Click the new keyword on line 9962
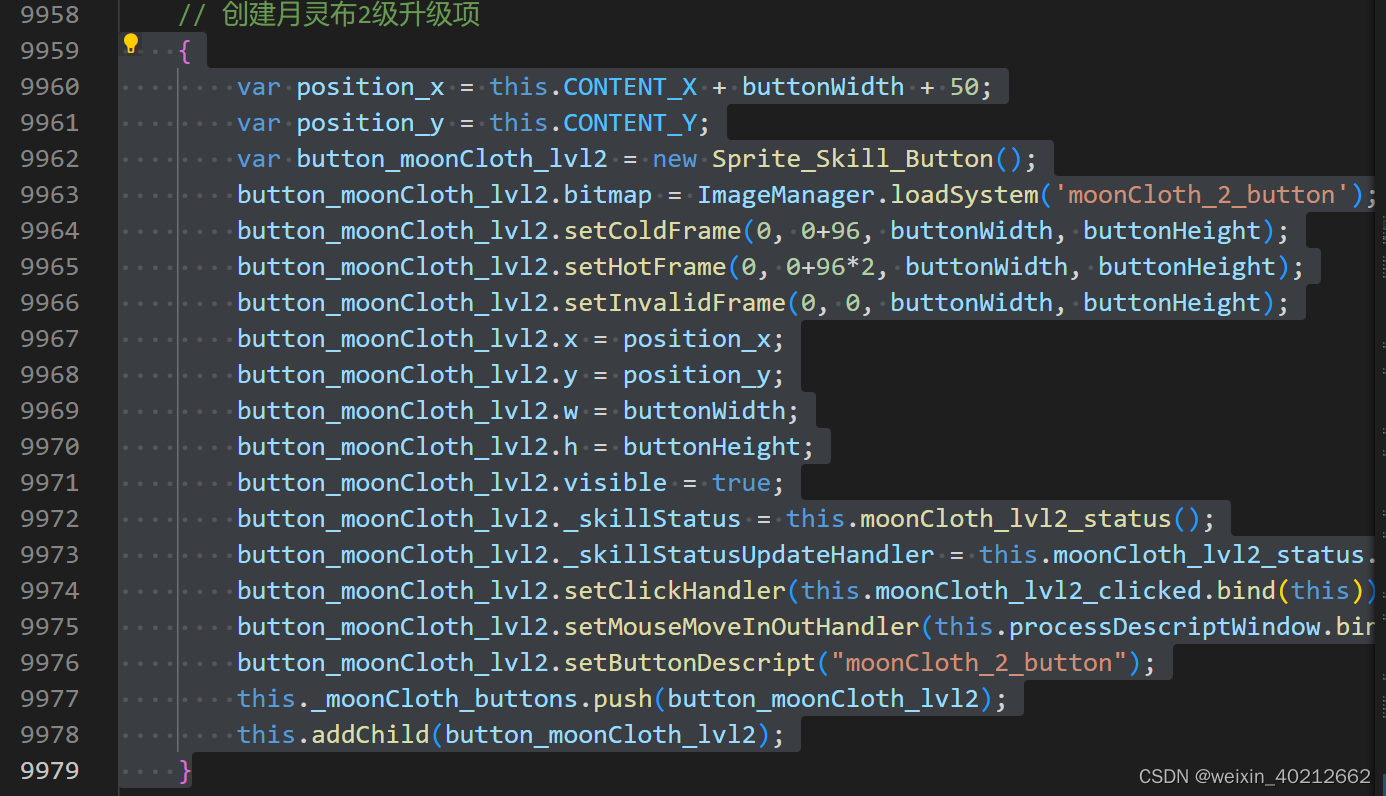 point(675,159)
